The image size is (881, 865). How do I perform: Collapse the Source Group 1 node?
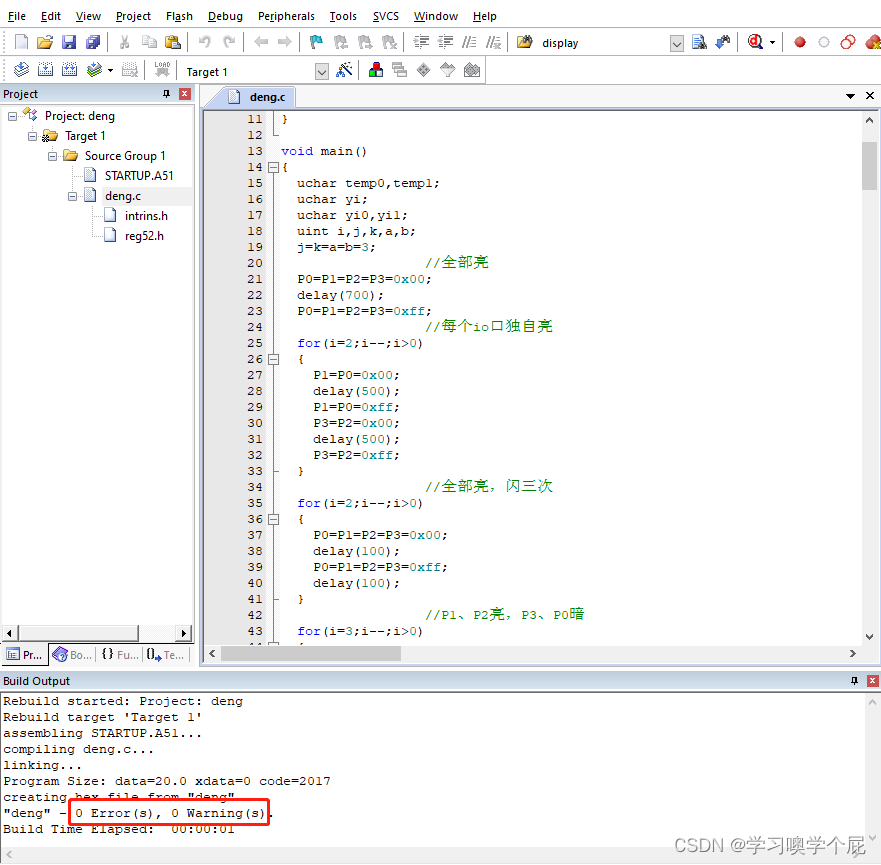click(x=52, y=156)
